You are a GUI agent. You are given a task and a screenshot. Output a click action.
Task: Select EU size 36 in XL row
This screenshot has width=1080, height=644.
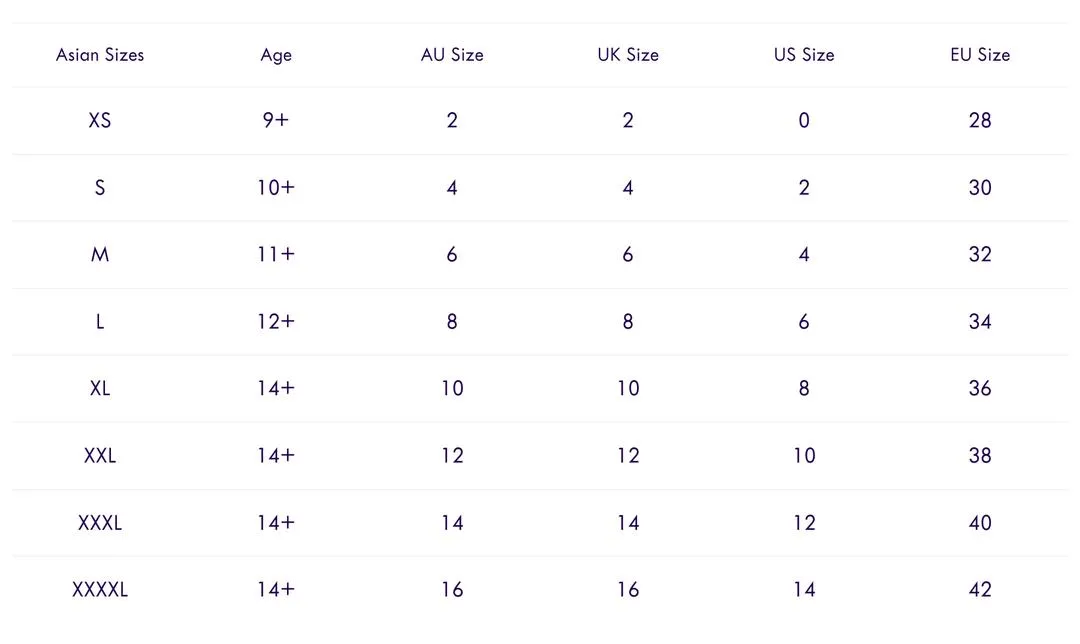click(x=980, y=388)
